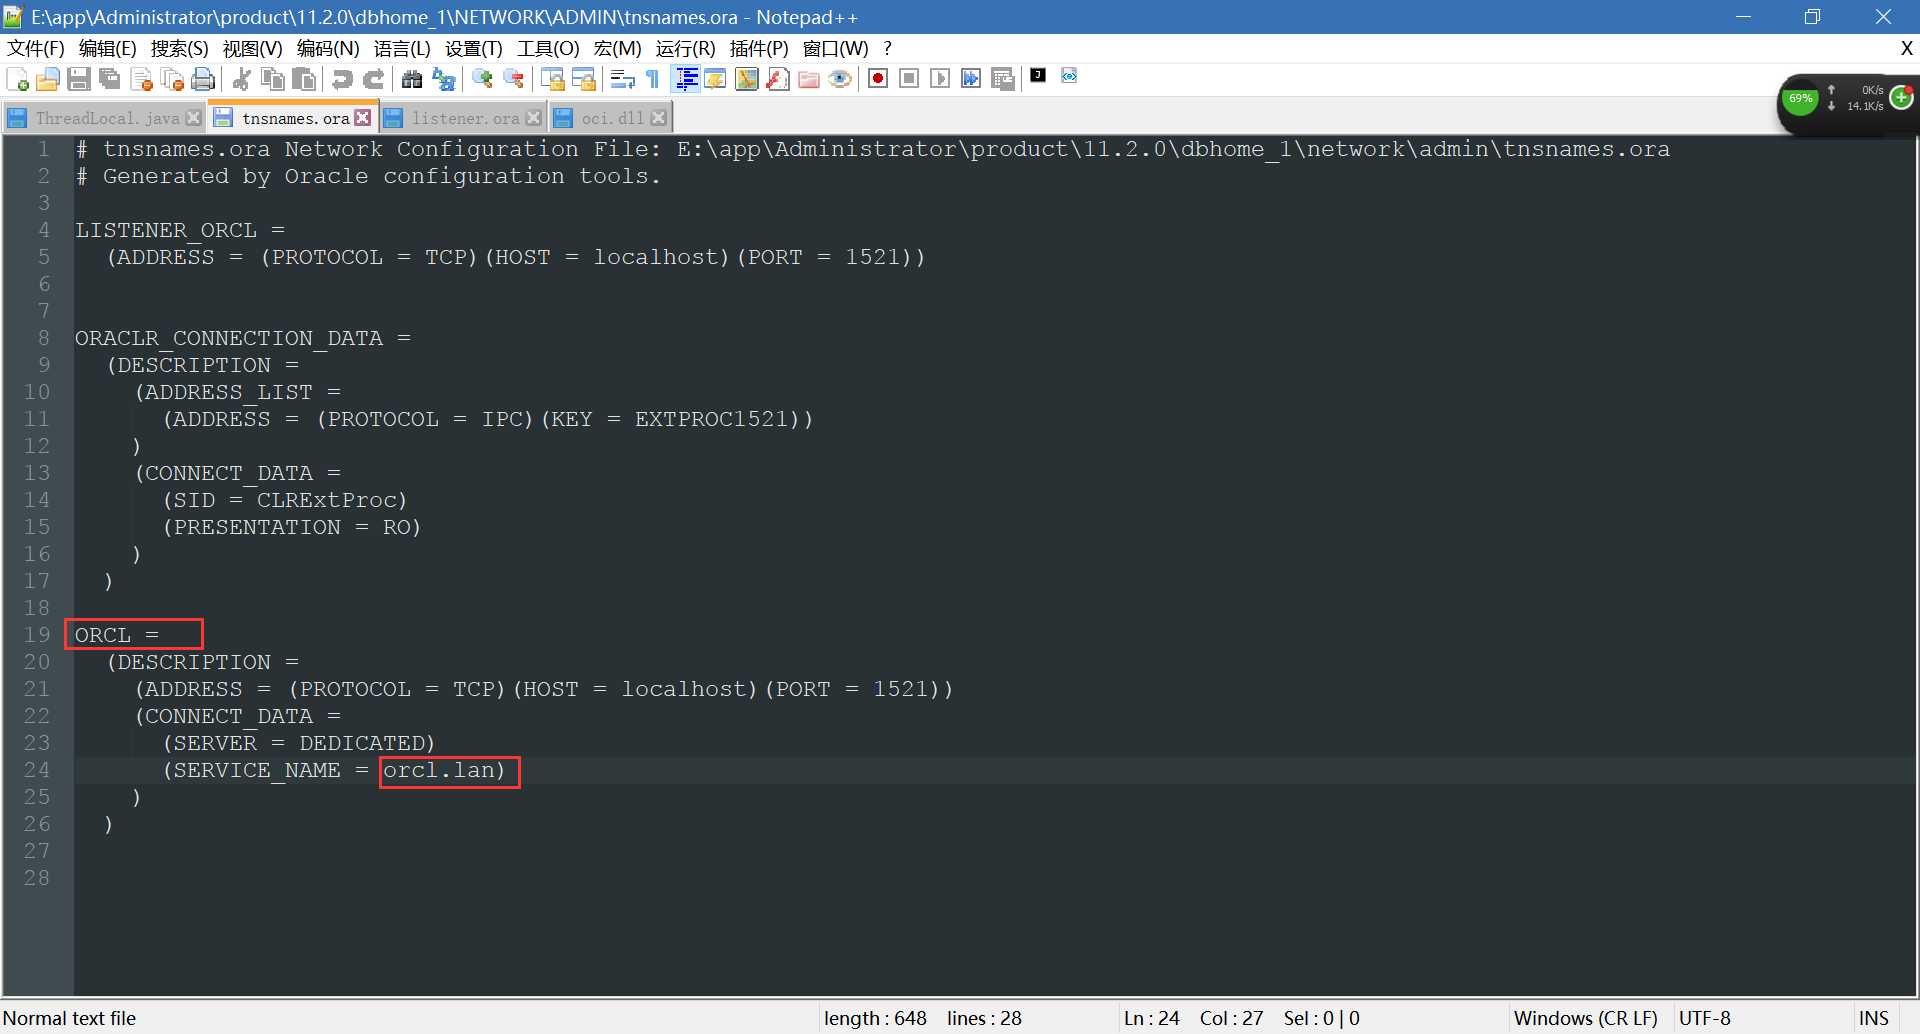Close the oci.dll tab
This screenshot has height=1034, width=1920.
point(658,118)
